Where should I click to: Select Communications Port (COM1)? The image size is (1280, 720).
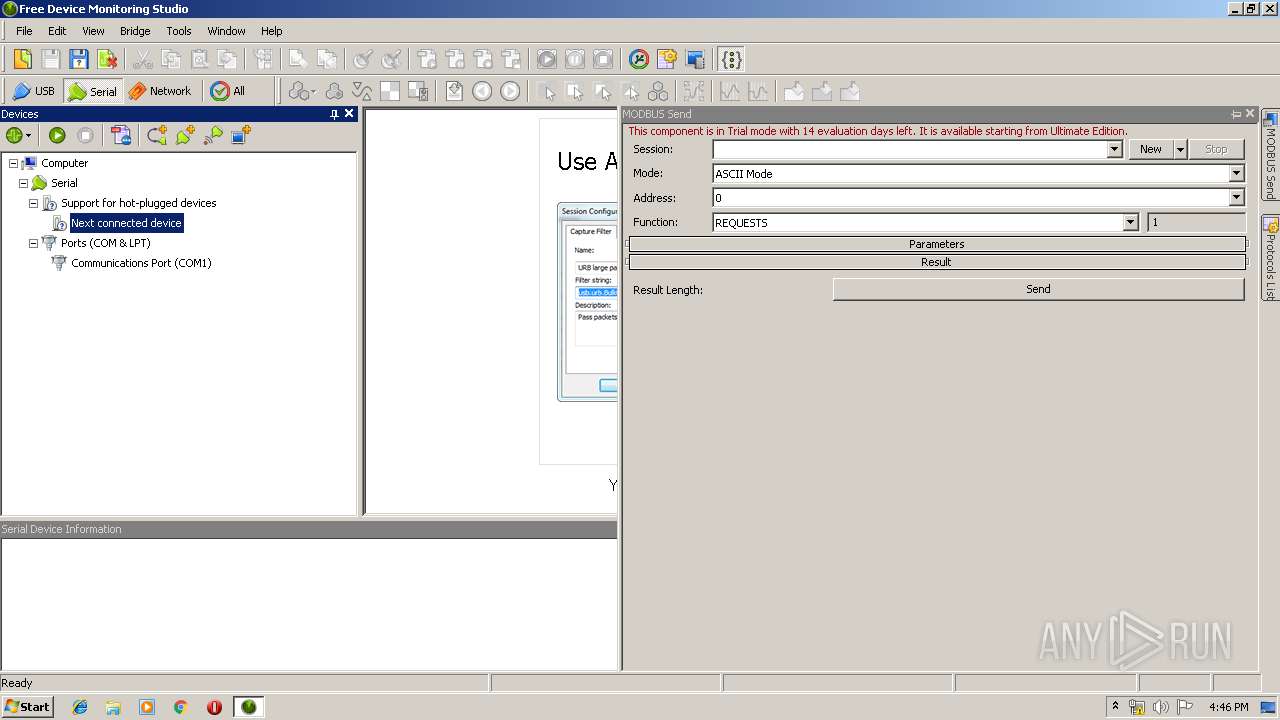click(141, 263)
